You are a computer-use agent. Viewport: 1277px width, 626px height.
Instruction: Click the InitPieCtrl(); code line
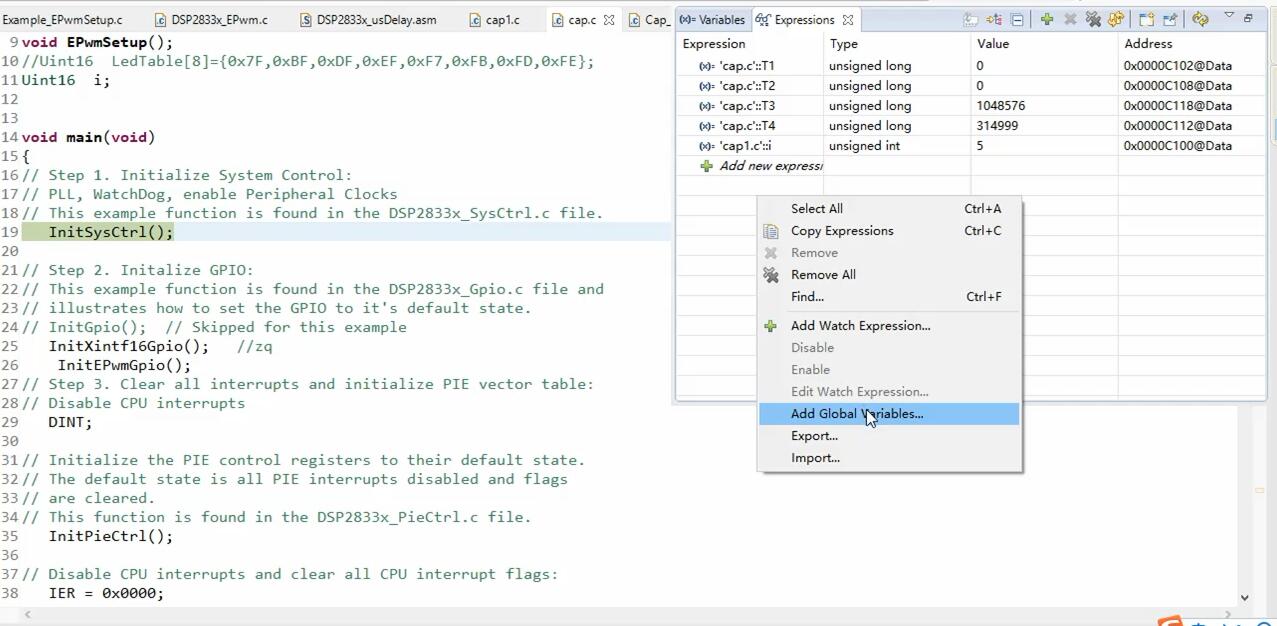[x=111, y=536]
